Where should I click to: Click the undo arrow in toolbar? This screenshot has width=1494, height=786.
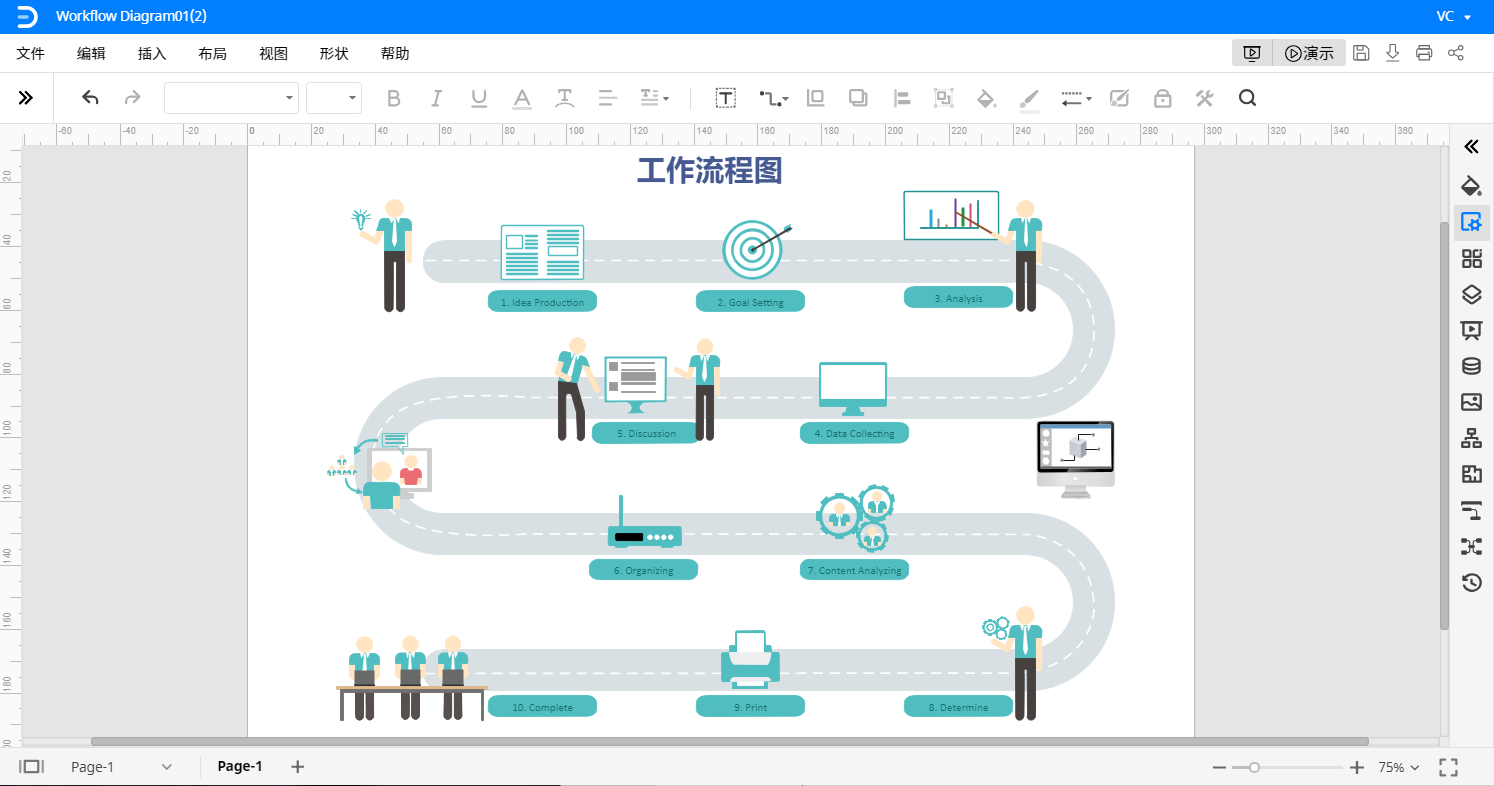tap(90, 98)
